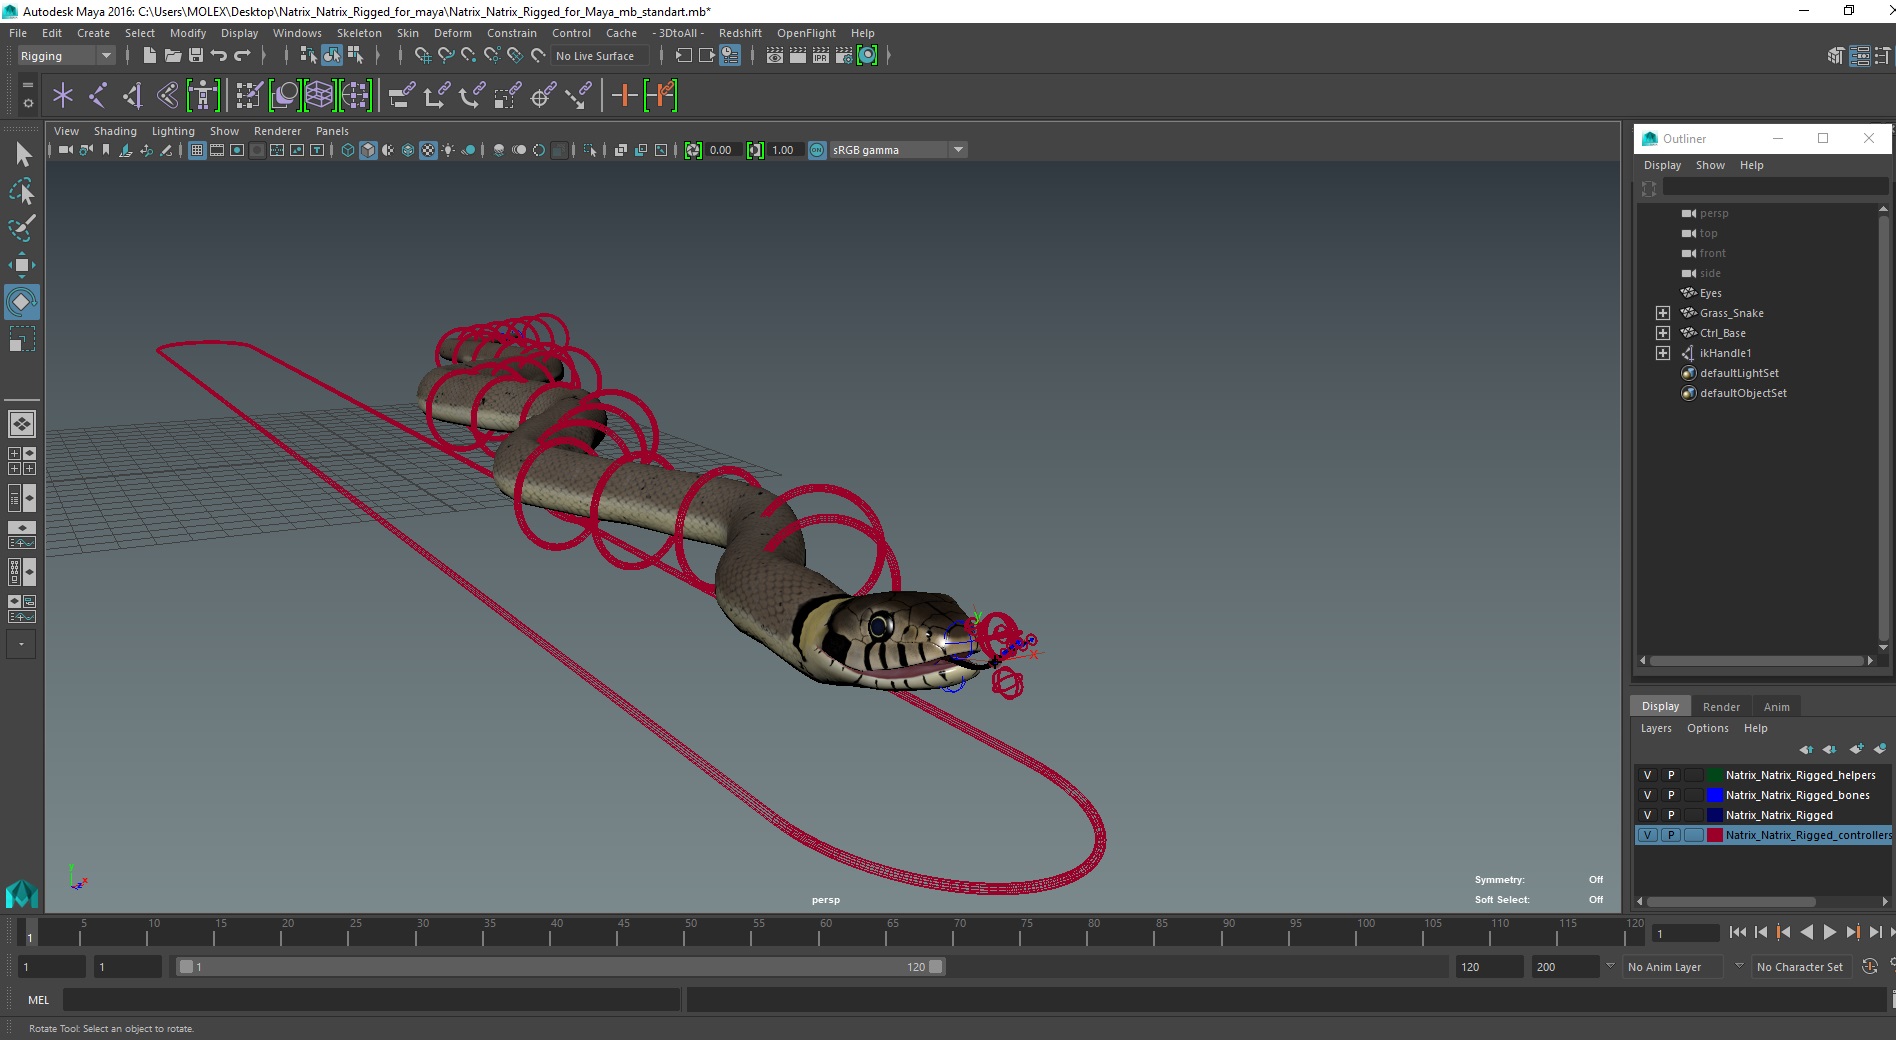
Task: Redo action arrow icon
Action: (242, 56)
